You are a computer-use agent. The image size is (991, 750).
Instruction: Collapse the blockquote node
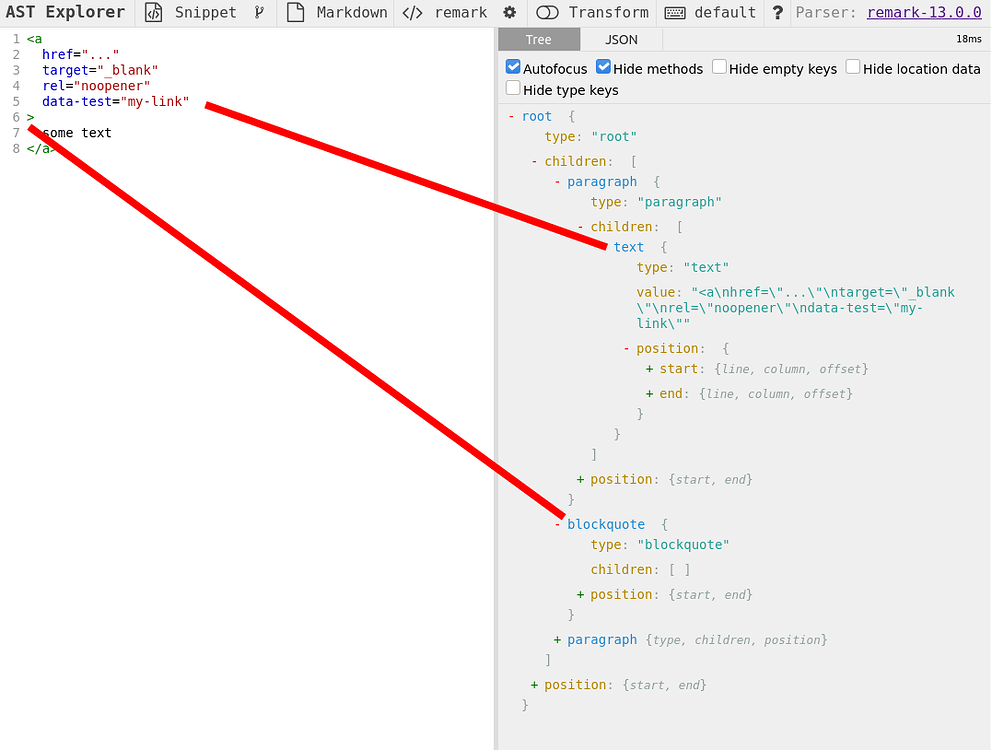coord(558,525)
